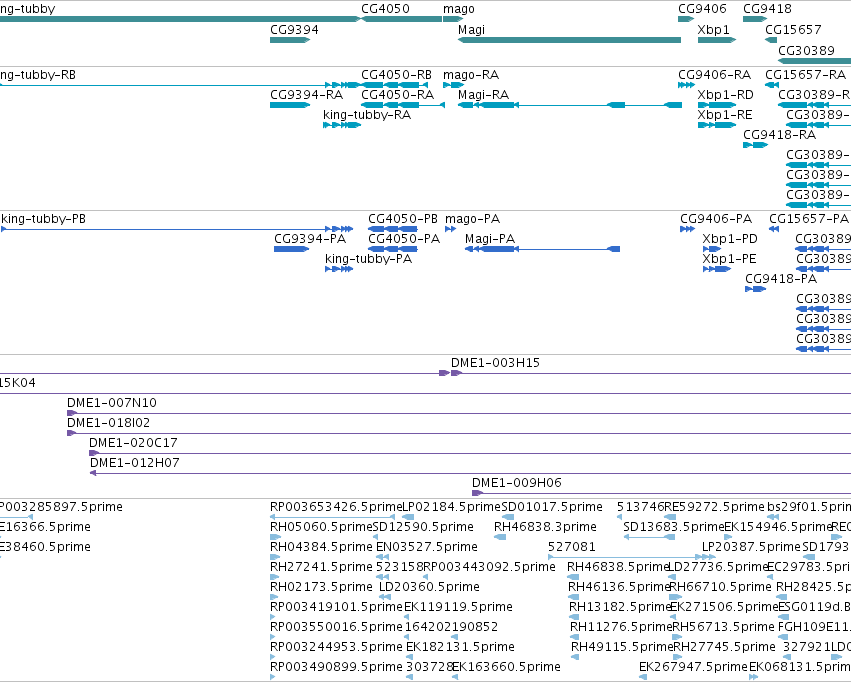Open the EK163660.5prime EST label

point(506,667)
